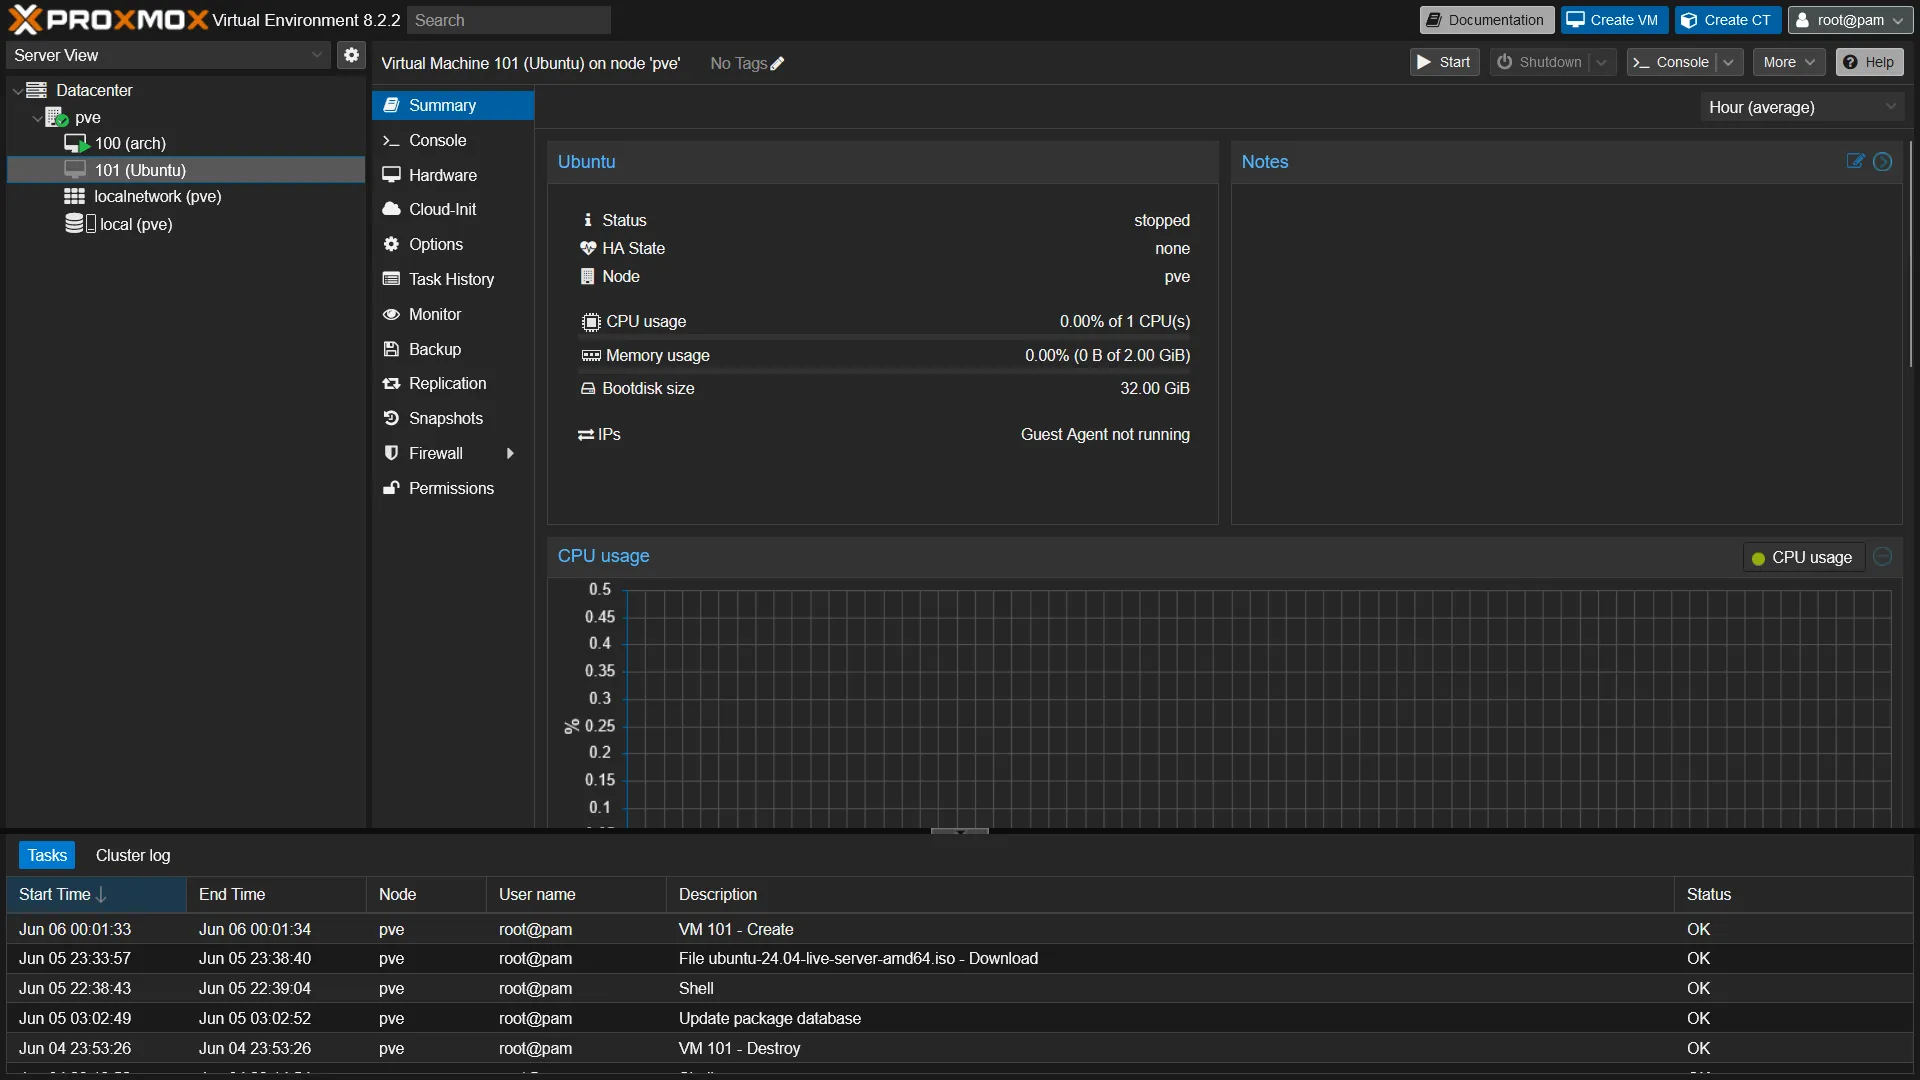Open Server View settings gear
The image size is (1920, 1080).
351,55
